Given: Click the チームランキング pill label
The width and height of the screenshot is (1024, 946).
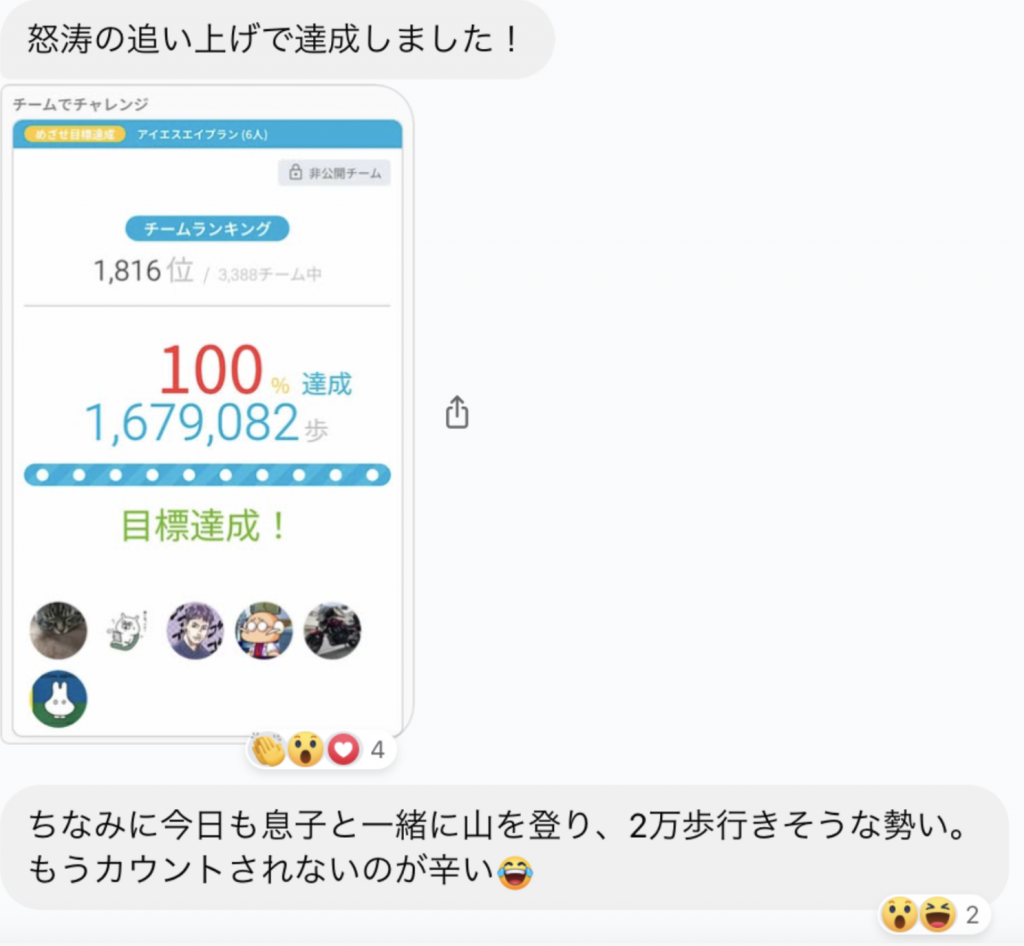Looking at the screenshot, I should (207, 229).
